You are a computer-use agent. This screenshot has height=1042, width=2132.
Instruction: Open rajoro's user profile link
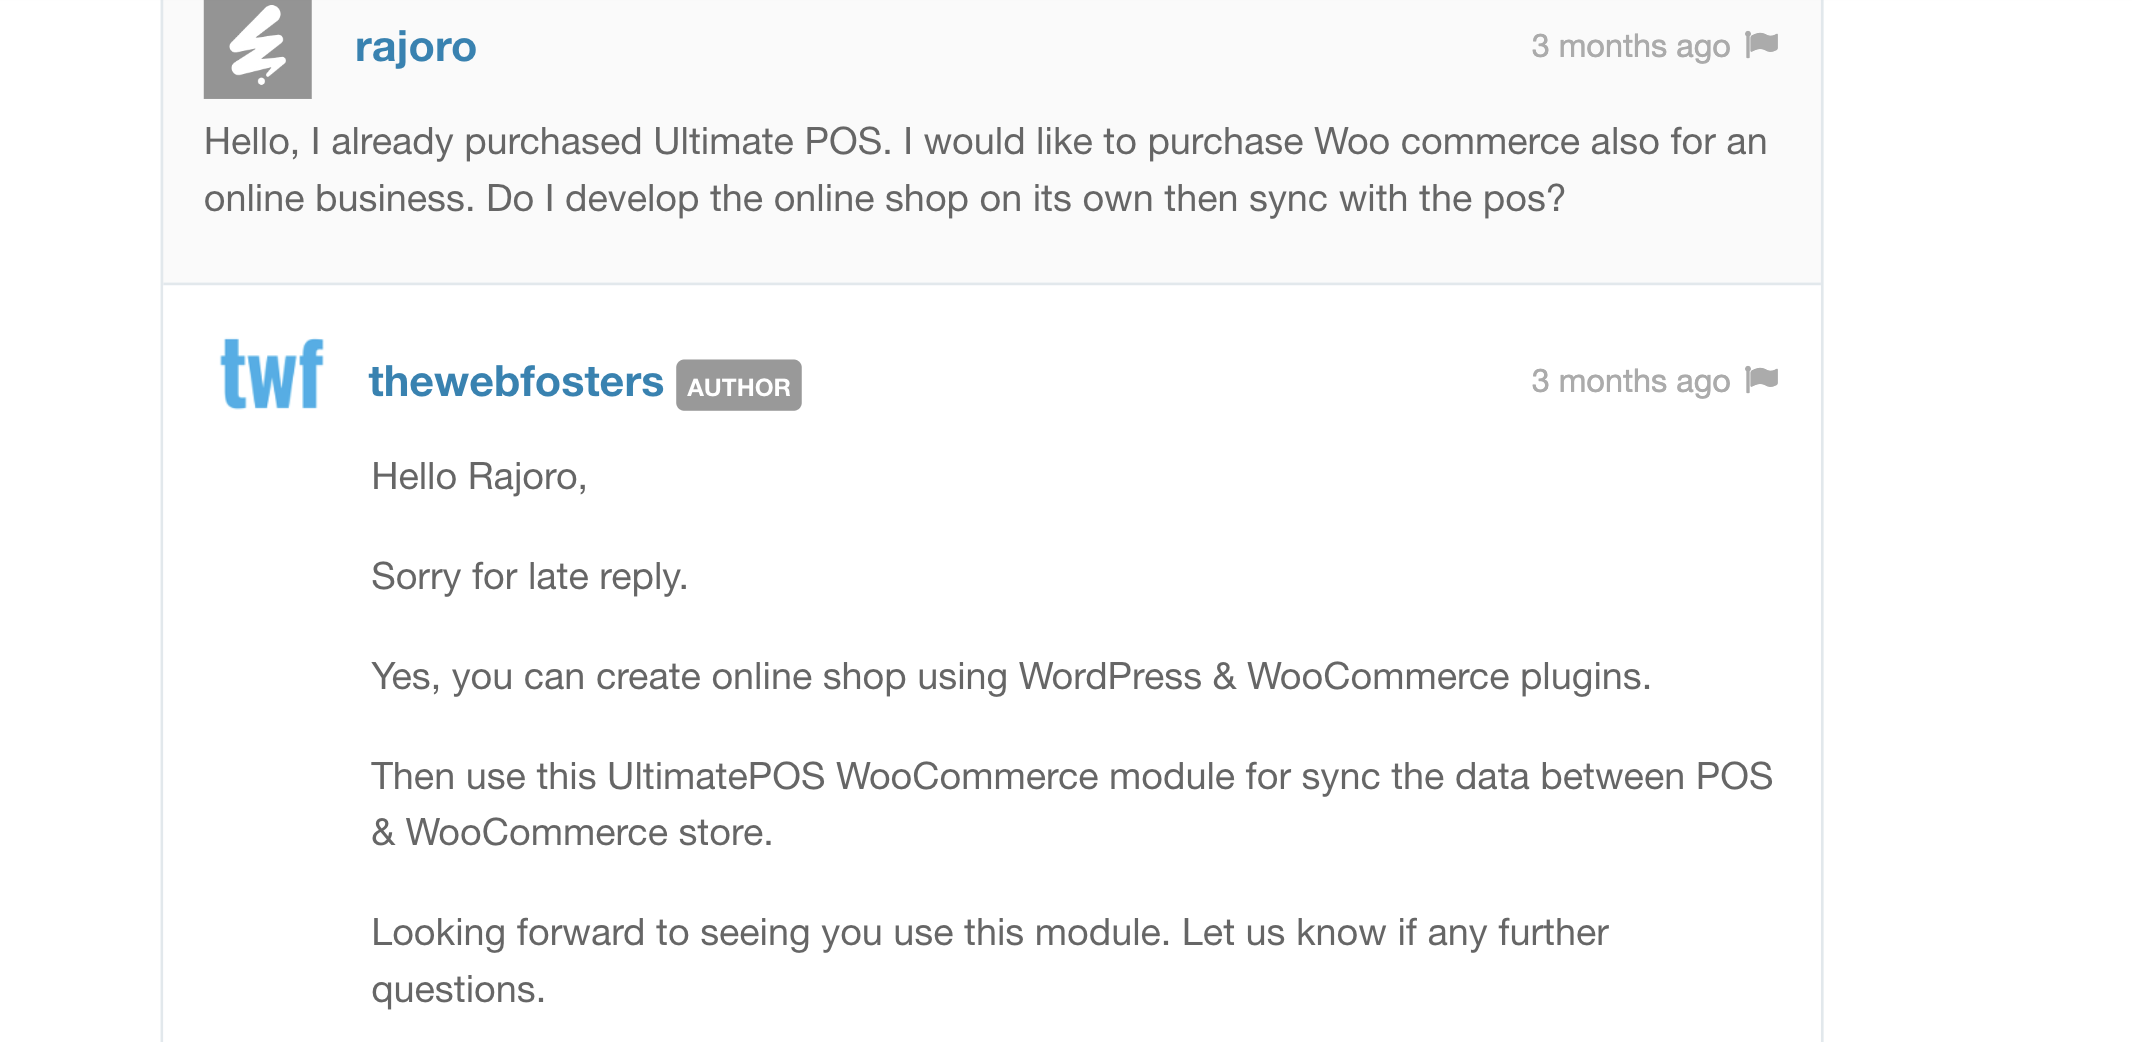click(x=415, y=47)
